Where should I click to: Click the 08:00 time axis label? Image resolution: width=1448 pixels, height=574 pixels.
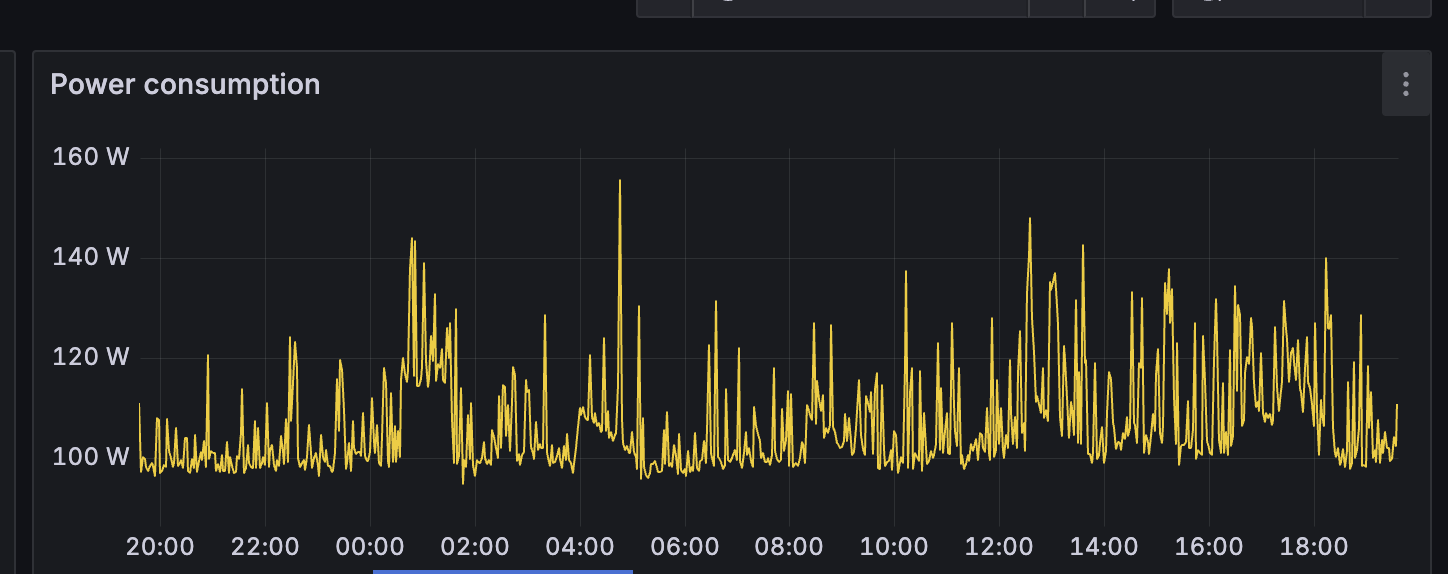coord(789,547)
